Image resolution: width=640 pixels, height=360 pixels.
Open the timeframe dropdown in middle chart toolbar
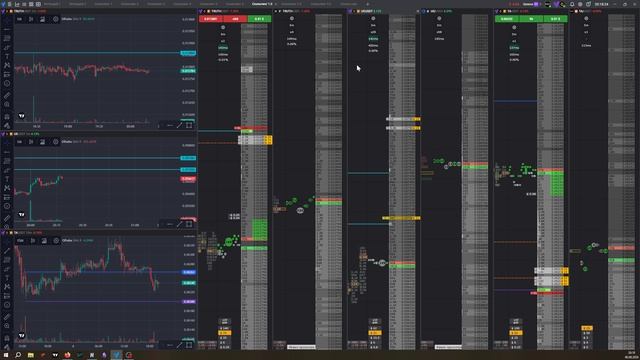[20, 142]
